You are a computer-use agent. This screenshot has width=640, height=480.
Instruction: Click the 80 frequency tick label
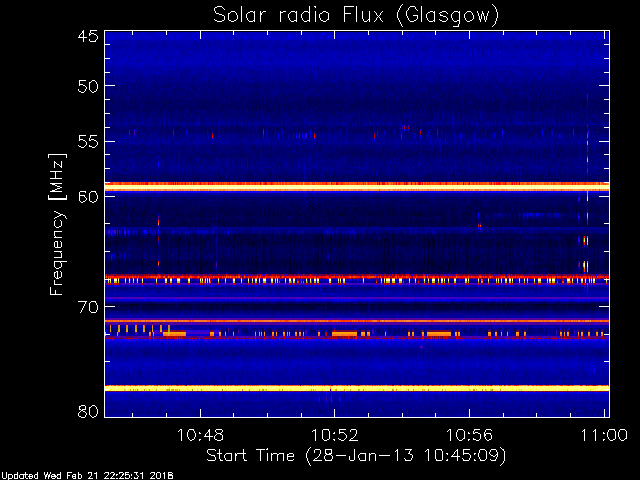pyautogui.click(x=88, y=411)
